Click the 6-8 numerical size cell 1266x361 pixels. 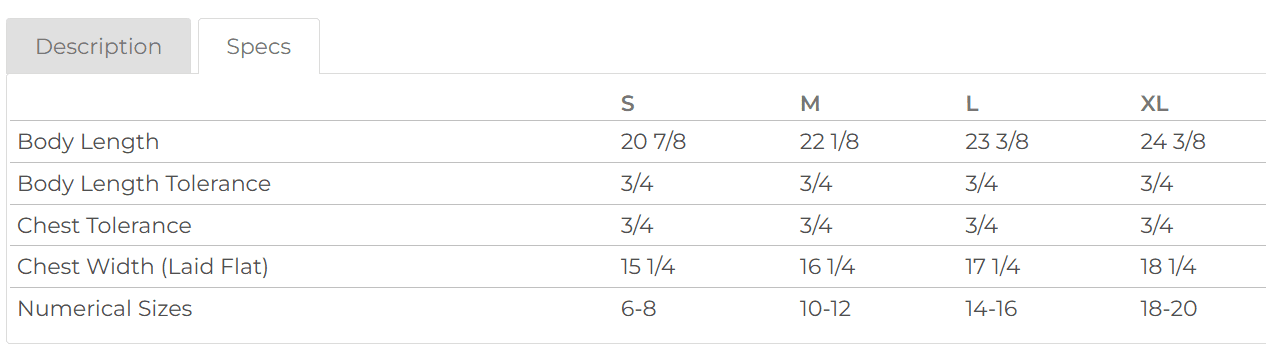[638, 309]
